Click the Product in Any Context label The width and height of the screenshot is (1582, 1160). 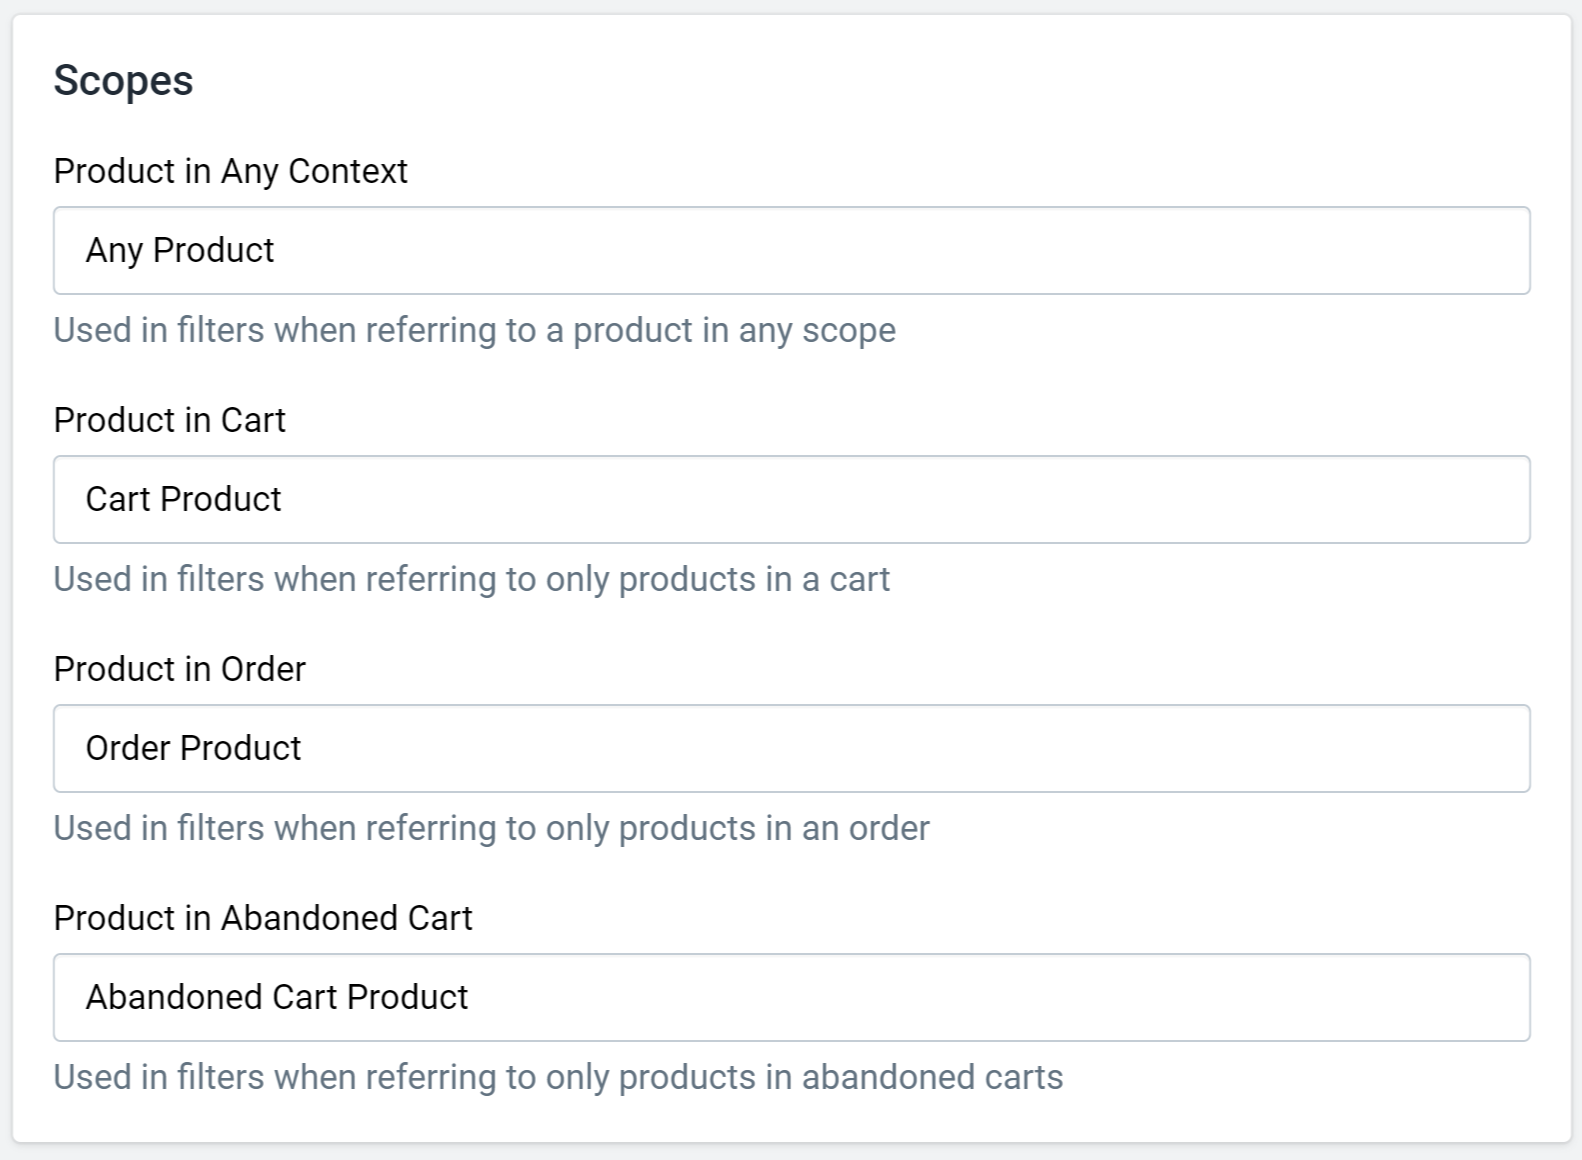click(x=231, y=171)
